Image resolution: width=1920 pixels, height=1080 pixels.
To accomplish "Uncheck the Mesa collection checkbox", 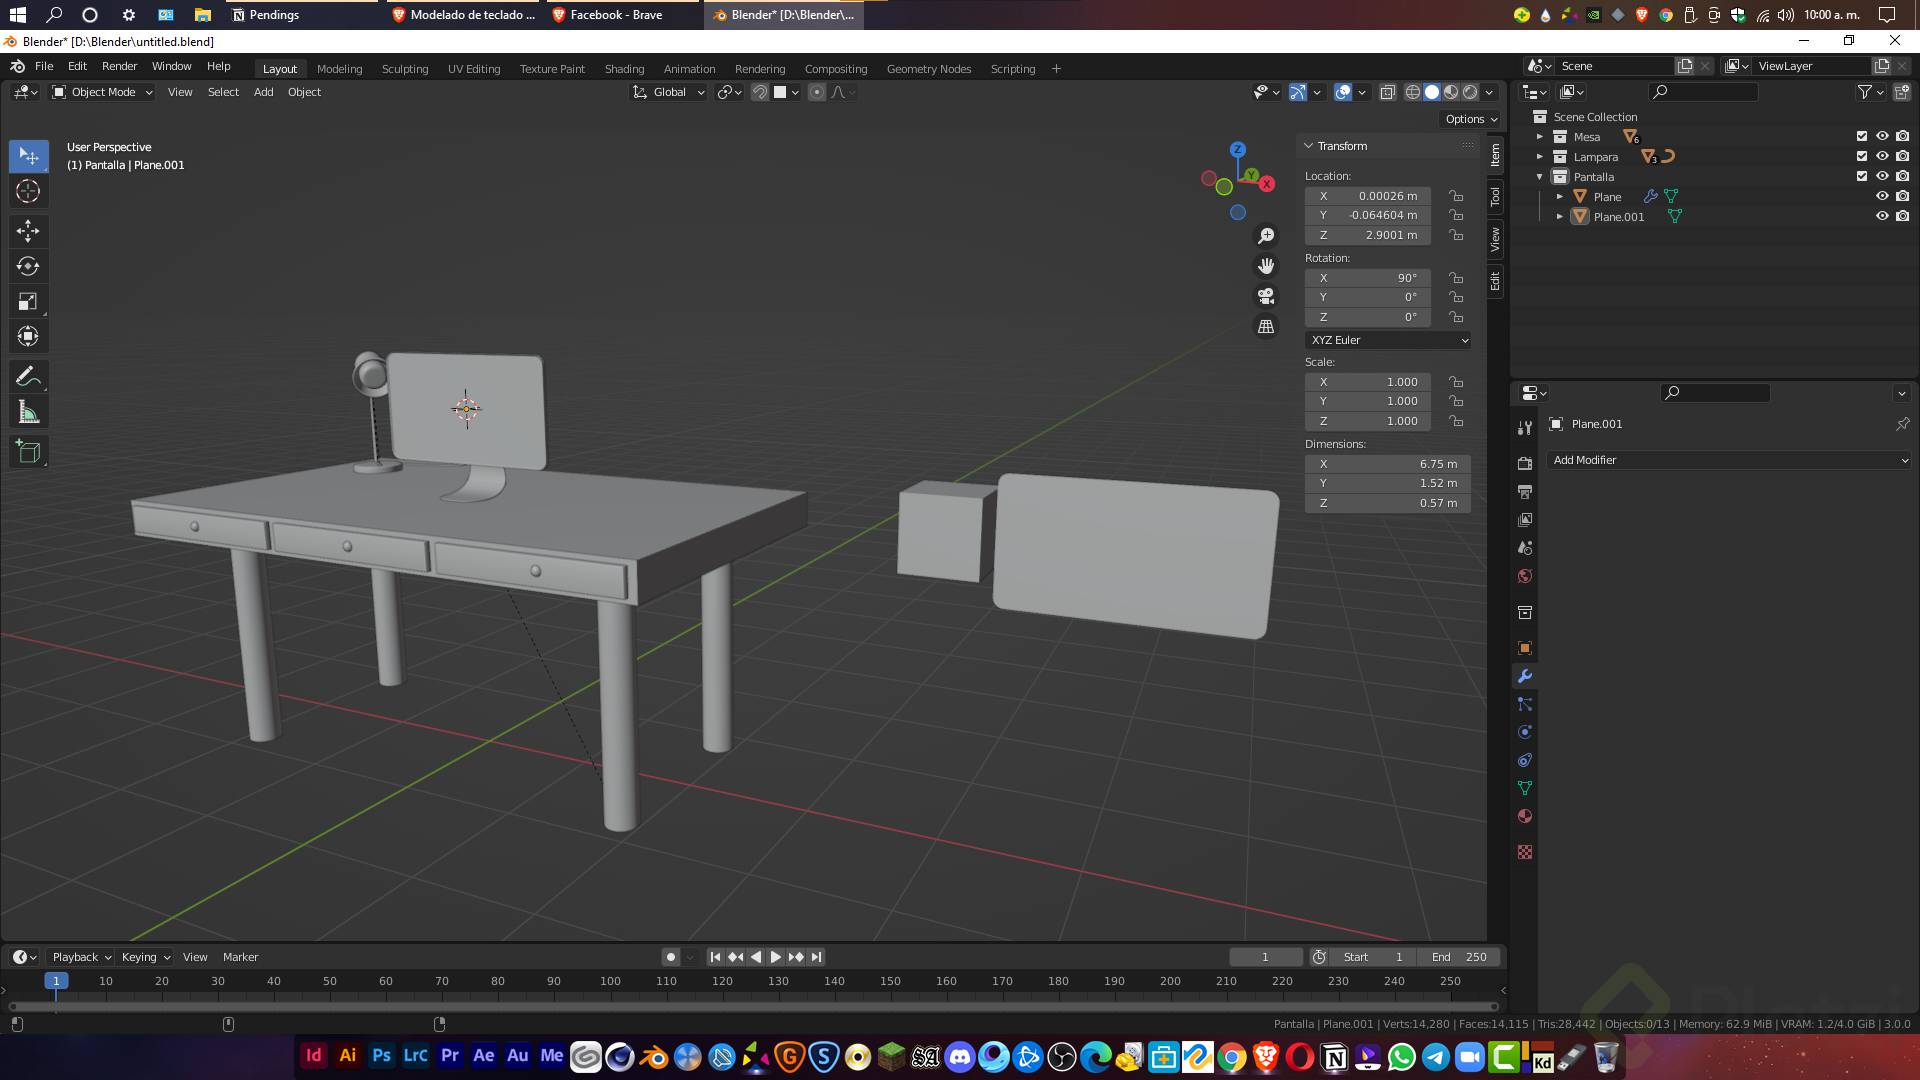I will (1861, 137).
